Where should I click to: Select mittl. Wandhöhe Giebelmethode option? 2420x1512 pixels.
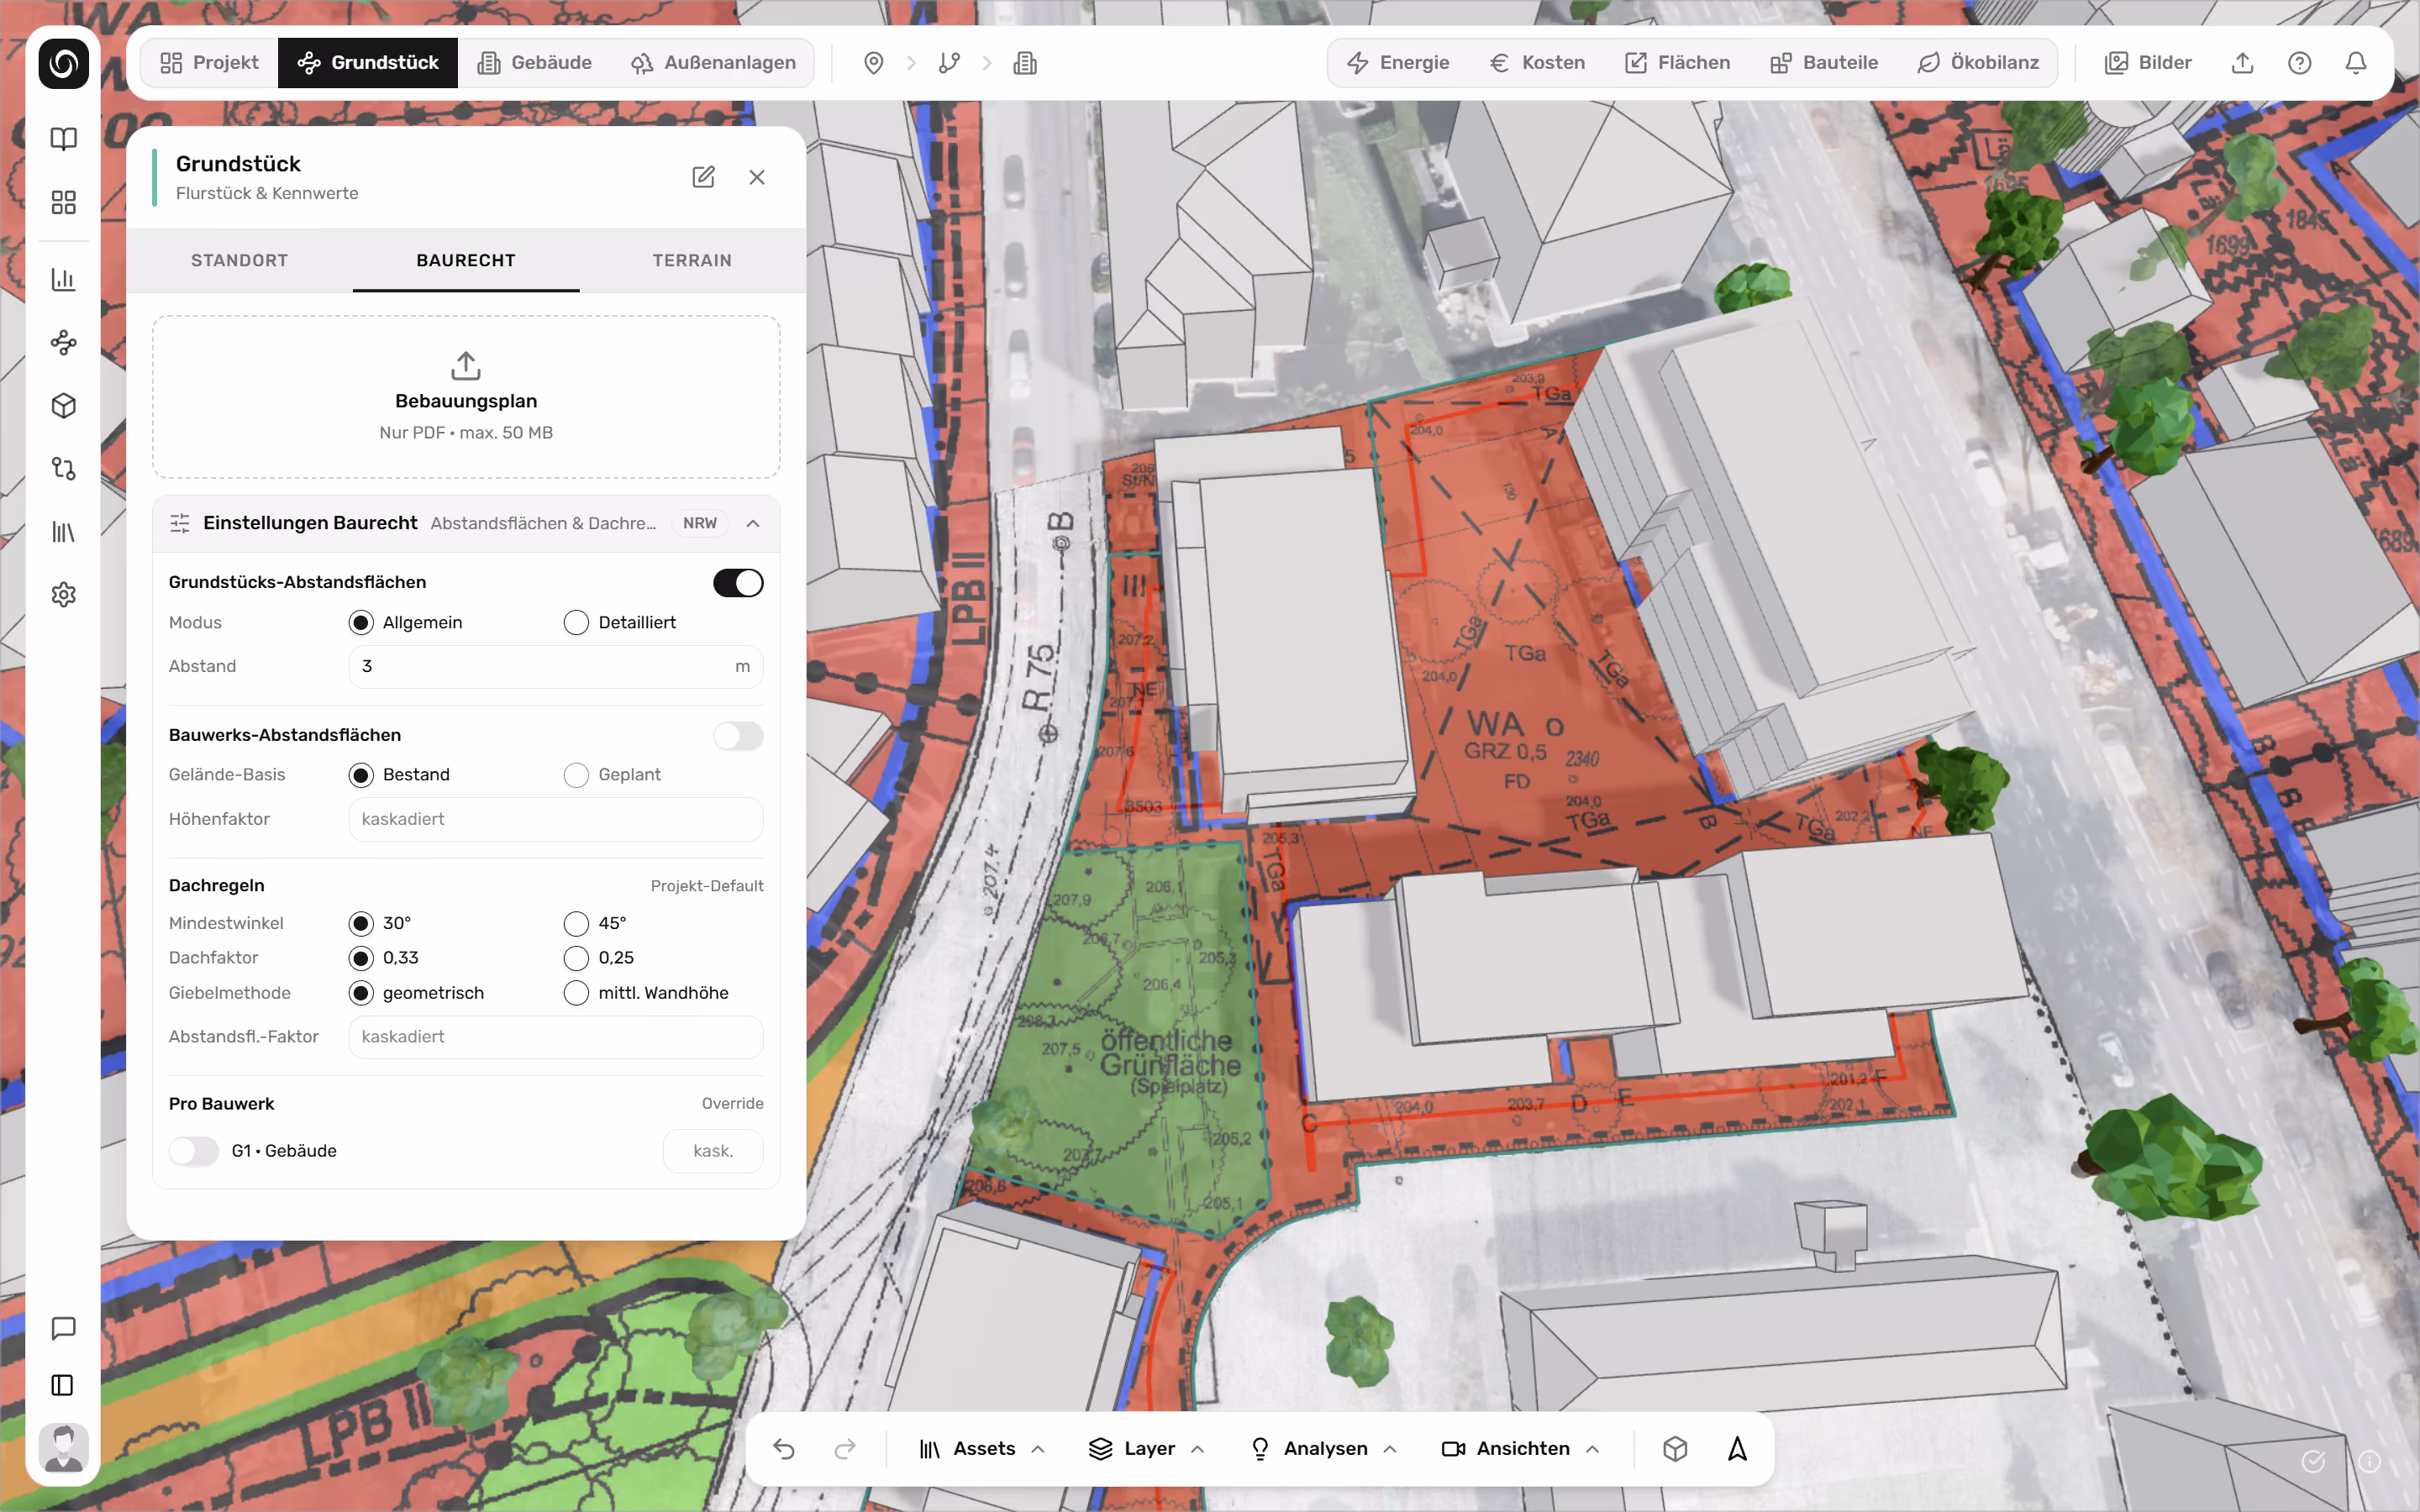tap(576, 993)
